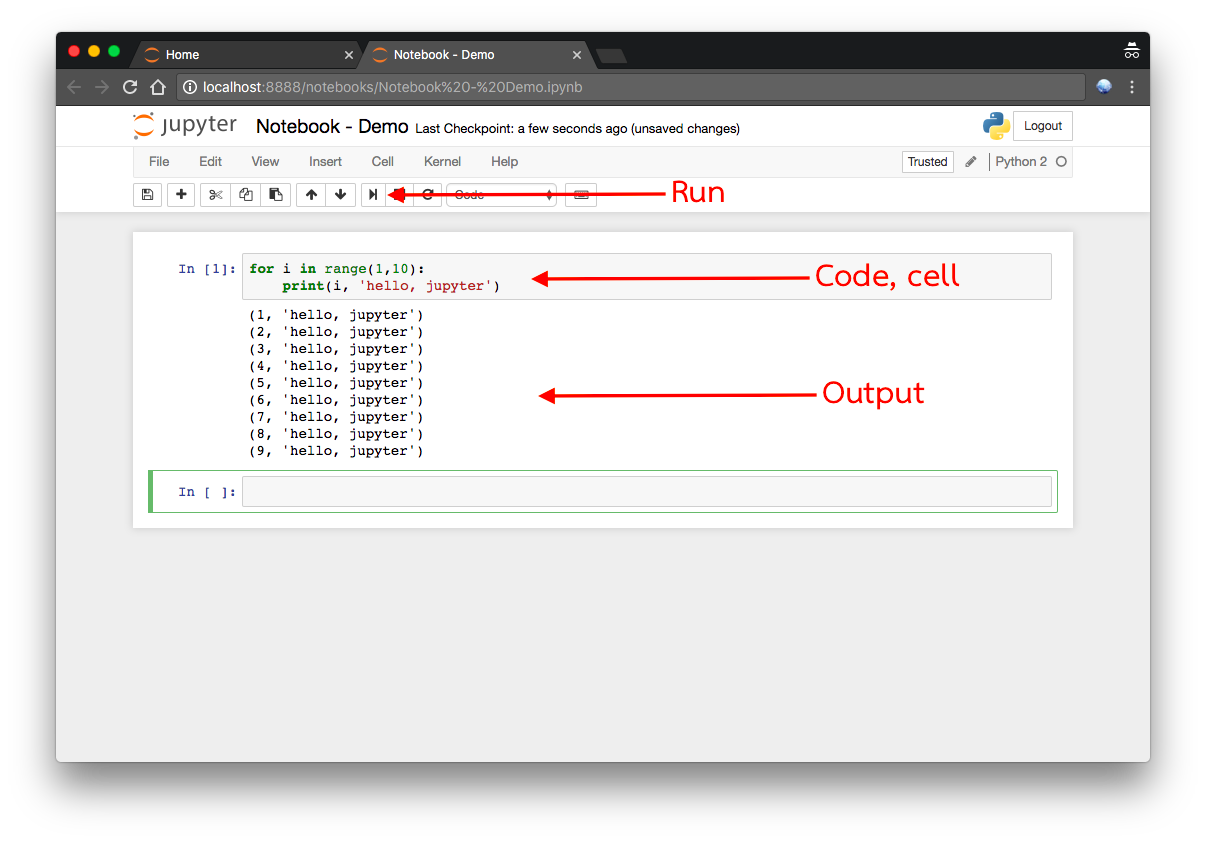The image size is (1206, 842).
Task: Open the File menu
Action: (x=159, y=162)
